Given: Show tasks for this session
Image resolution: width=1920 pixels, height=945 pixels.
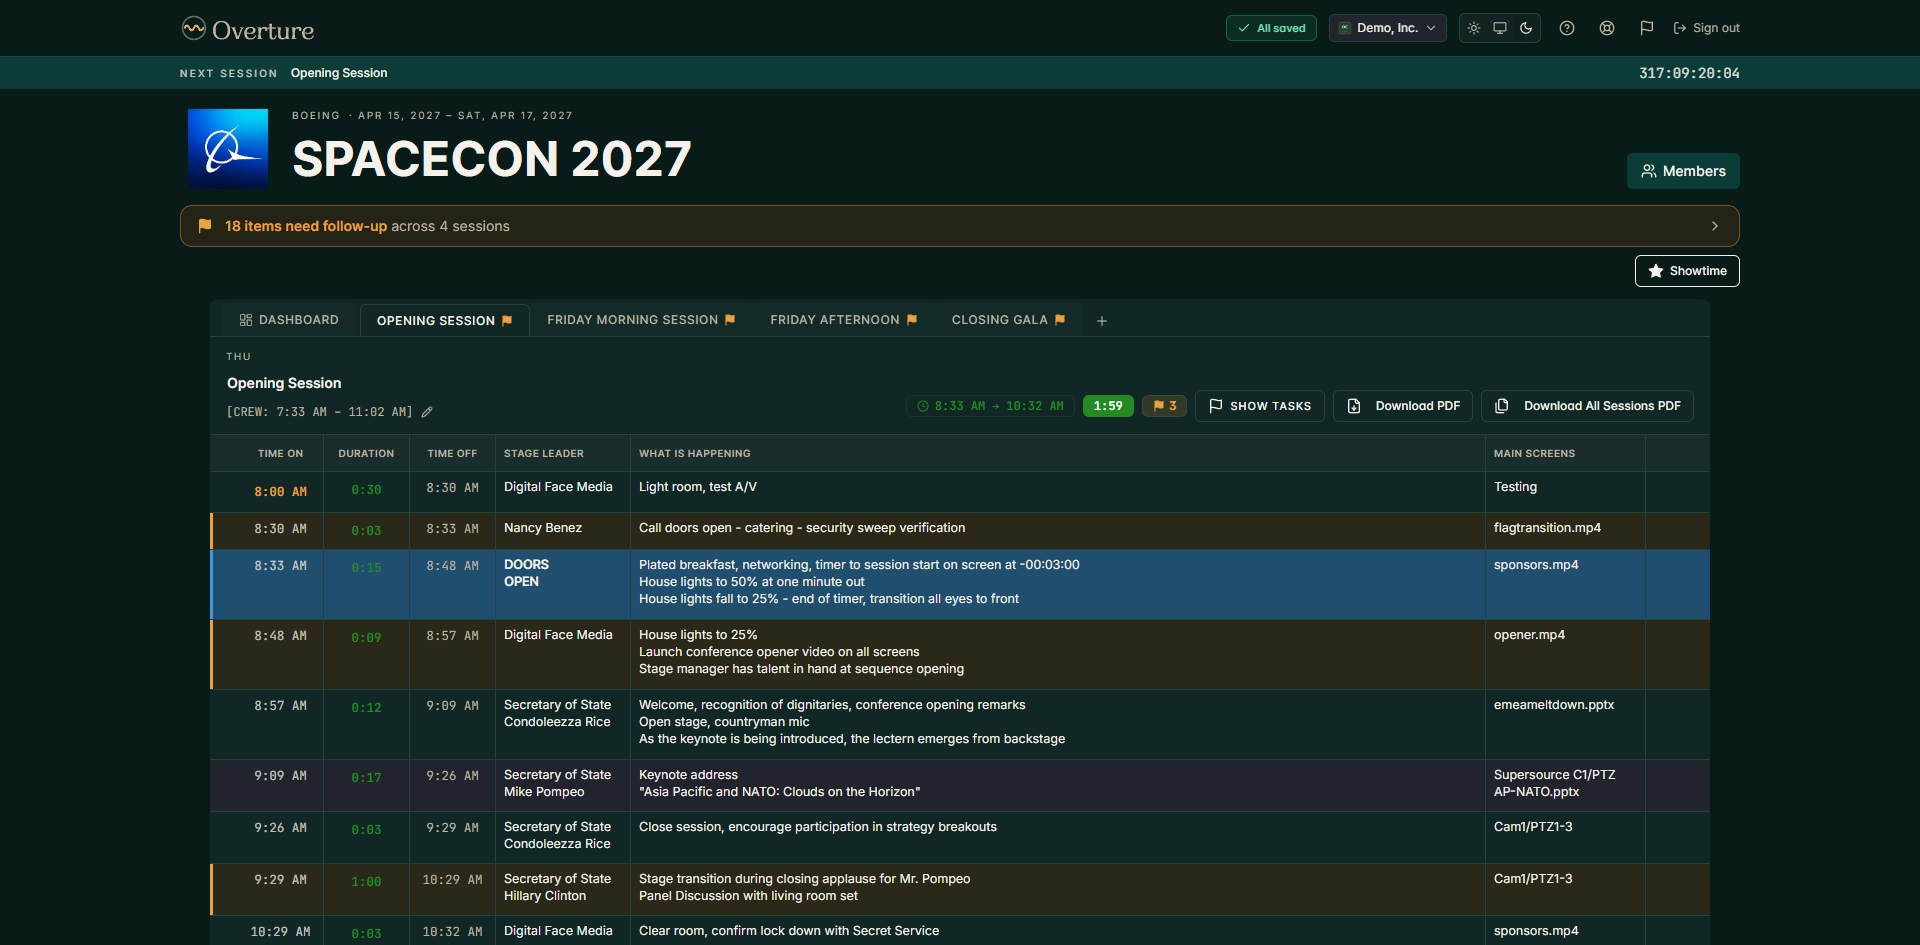Looking at the screenshot, I should (x=1260, y=406).
